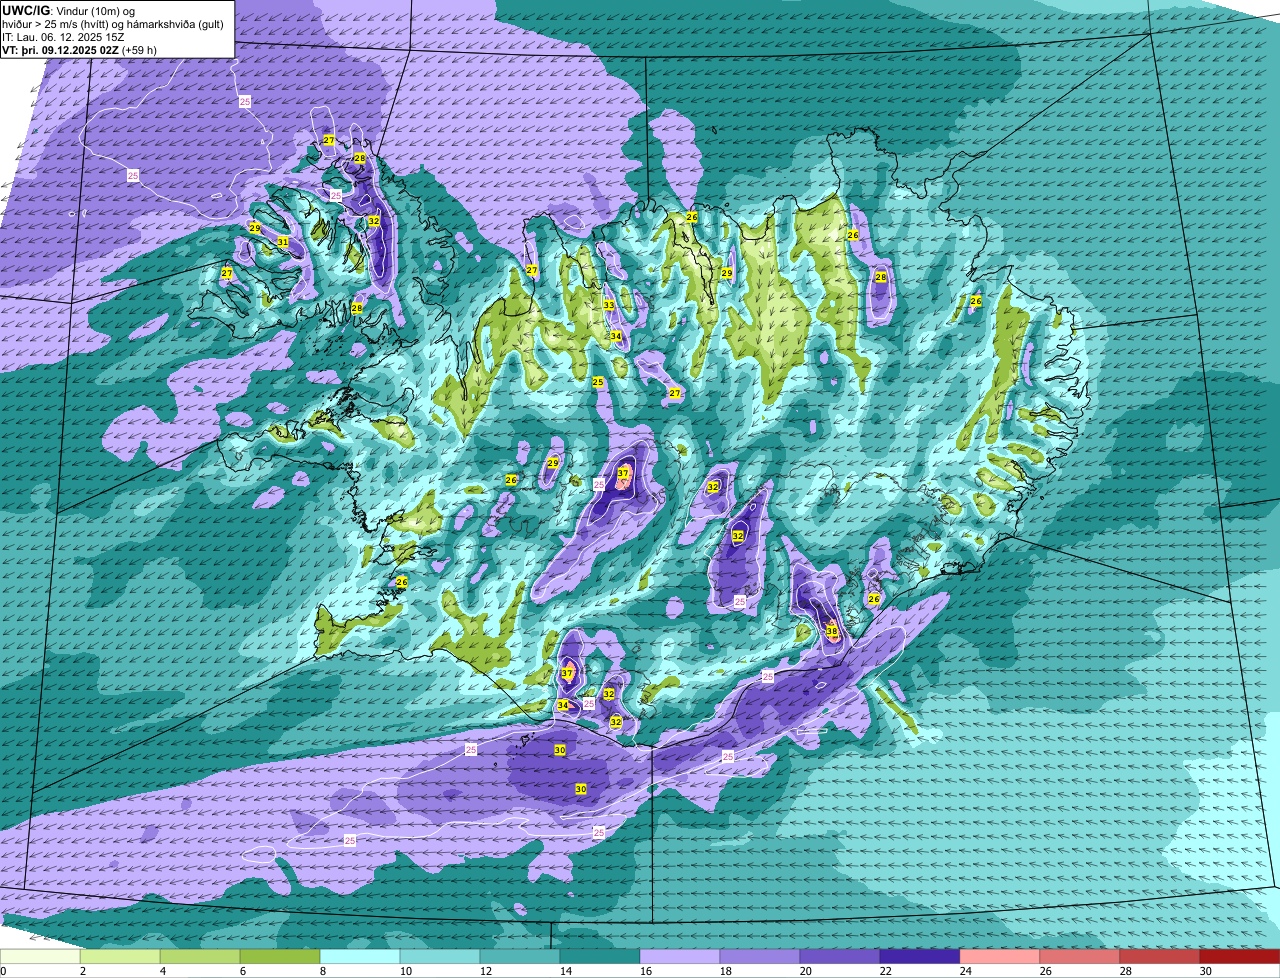Click the scale tick number 12
This screenshot has height=978, width=1280.
486,971
